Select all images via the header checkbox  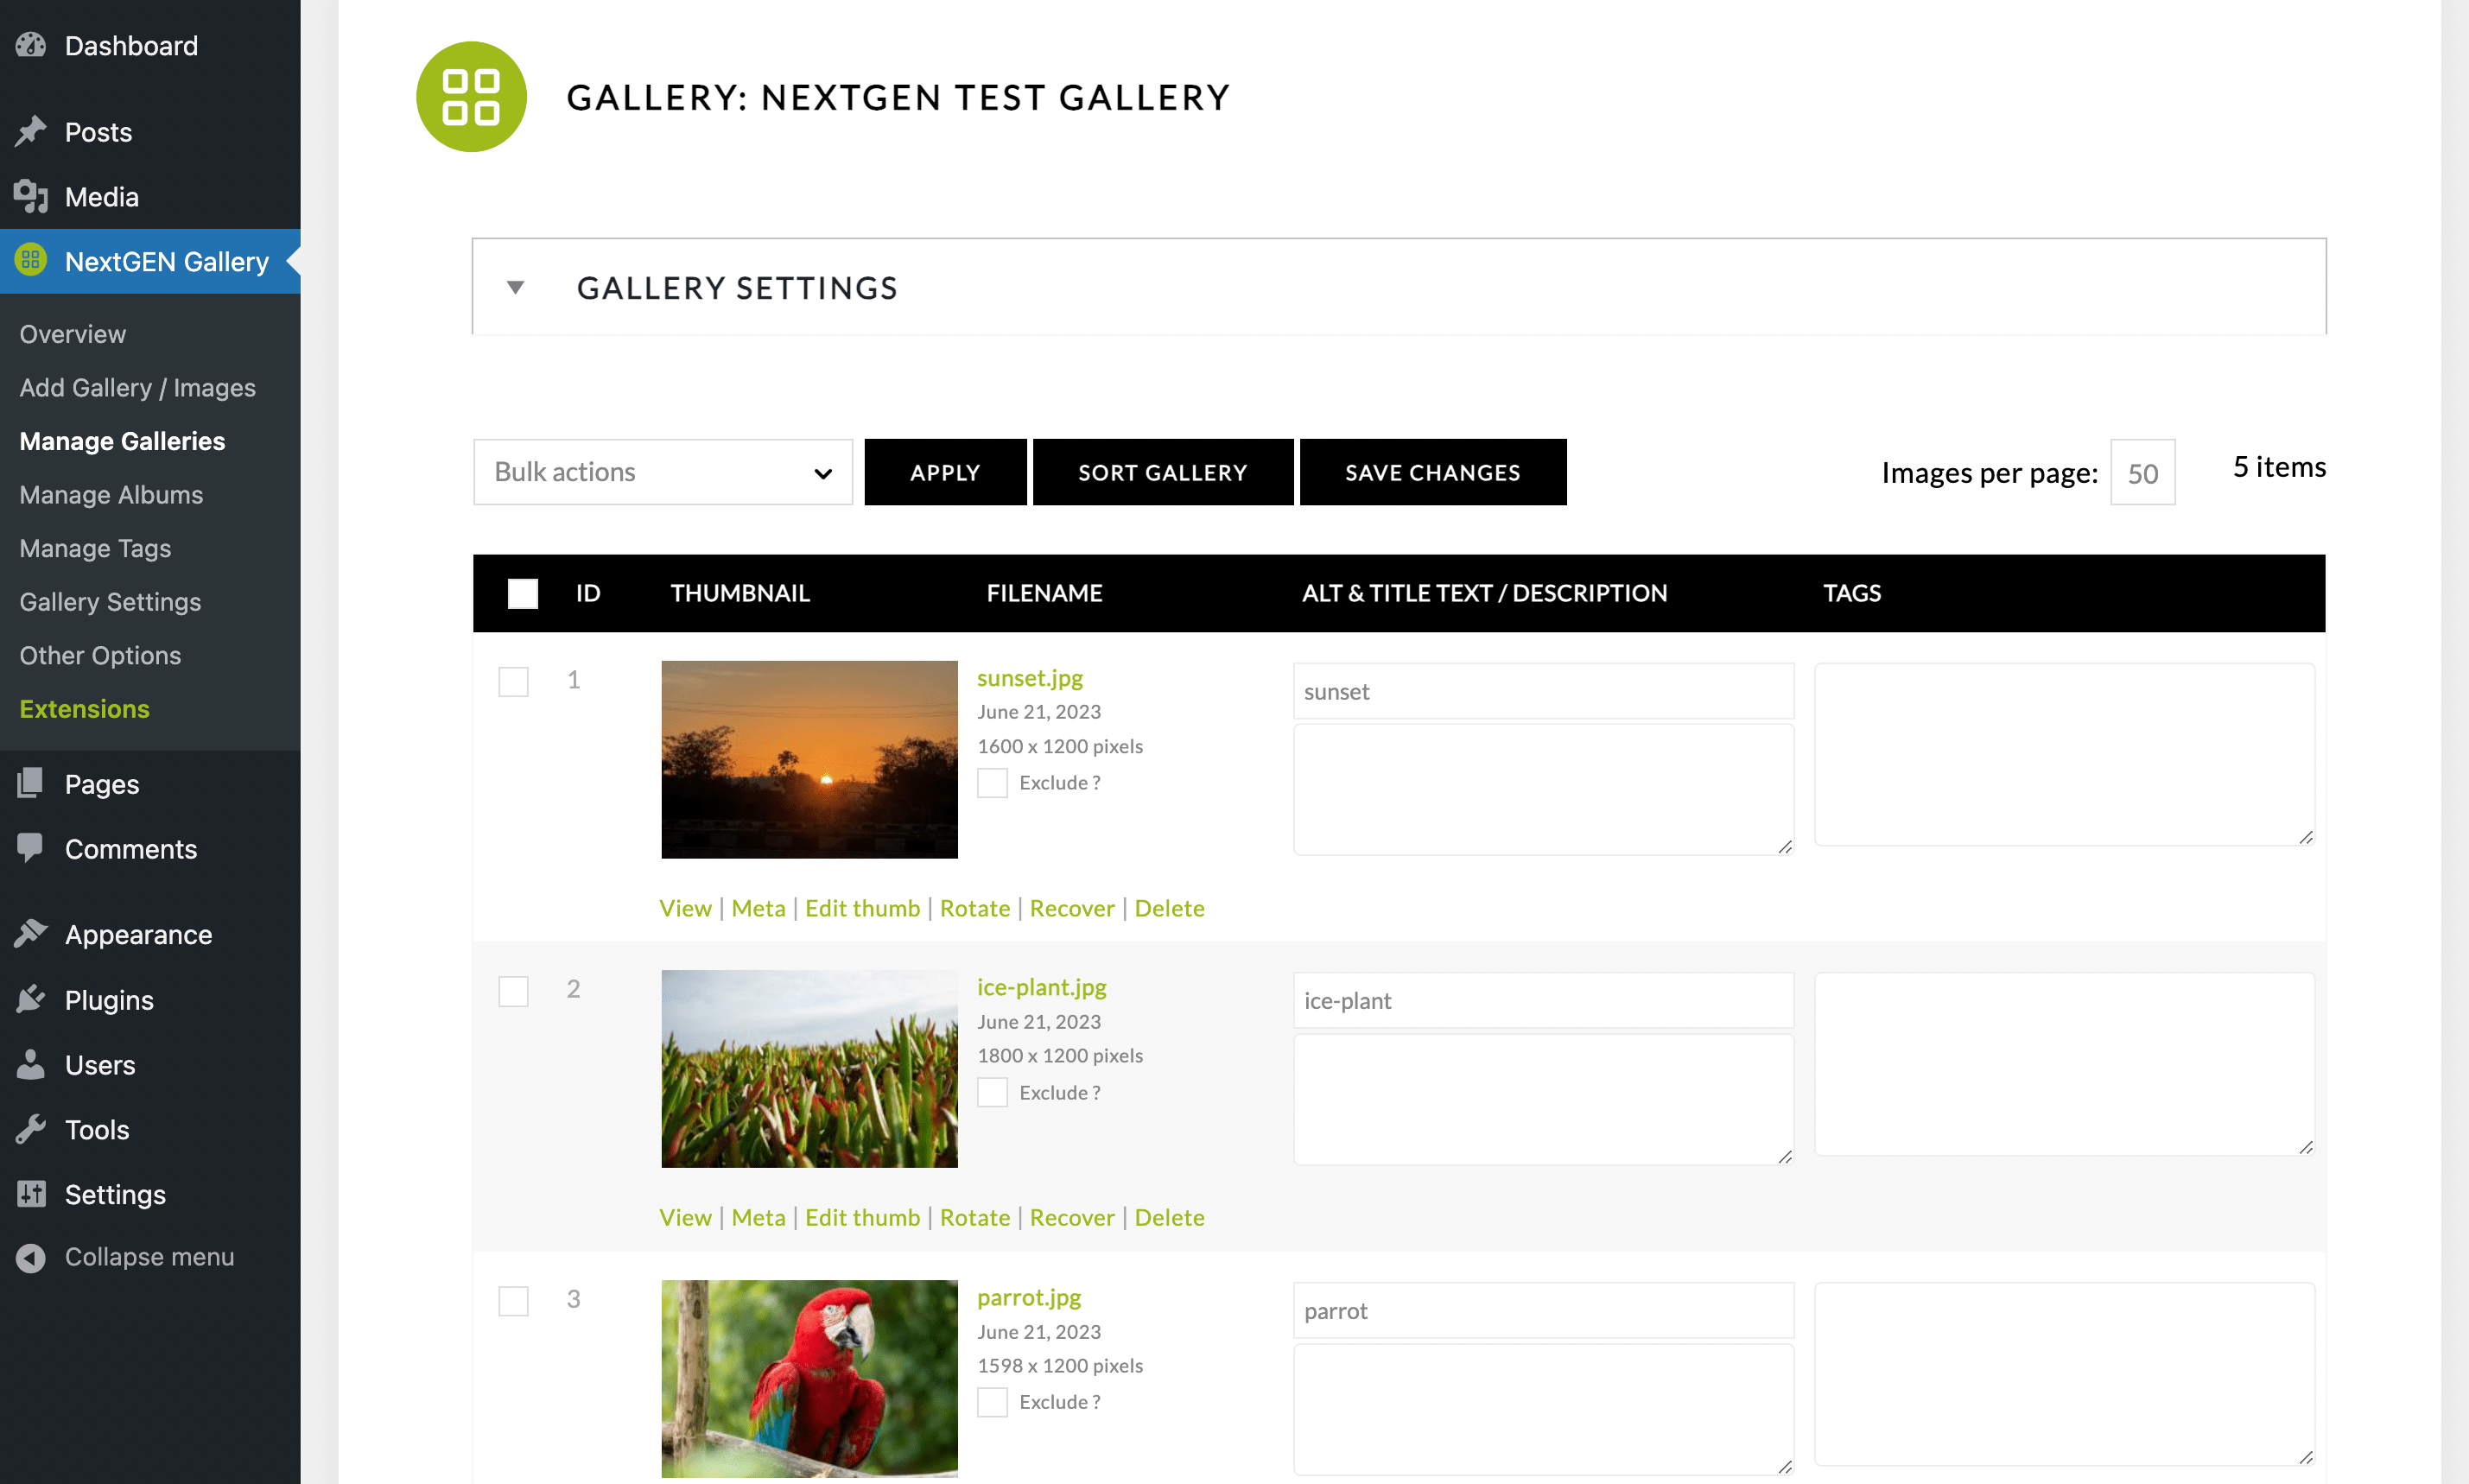(x=522, y=592)
